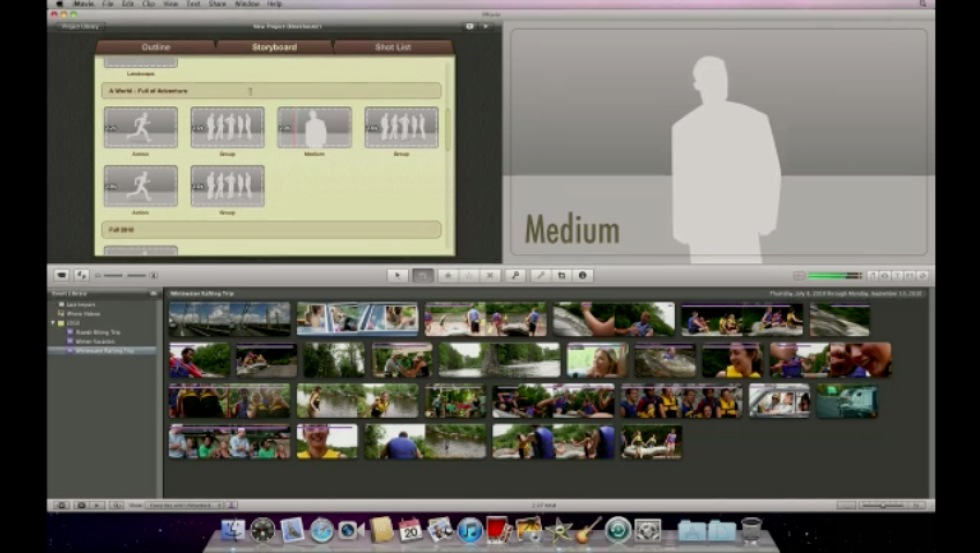Reject selection using the X icon
The image size is (980, 553).
491,275
